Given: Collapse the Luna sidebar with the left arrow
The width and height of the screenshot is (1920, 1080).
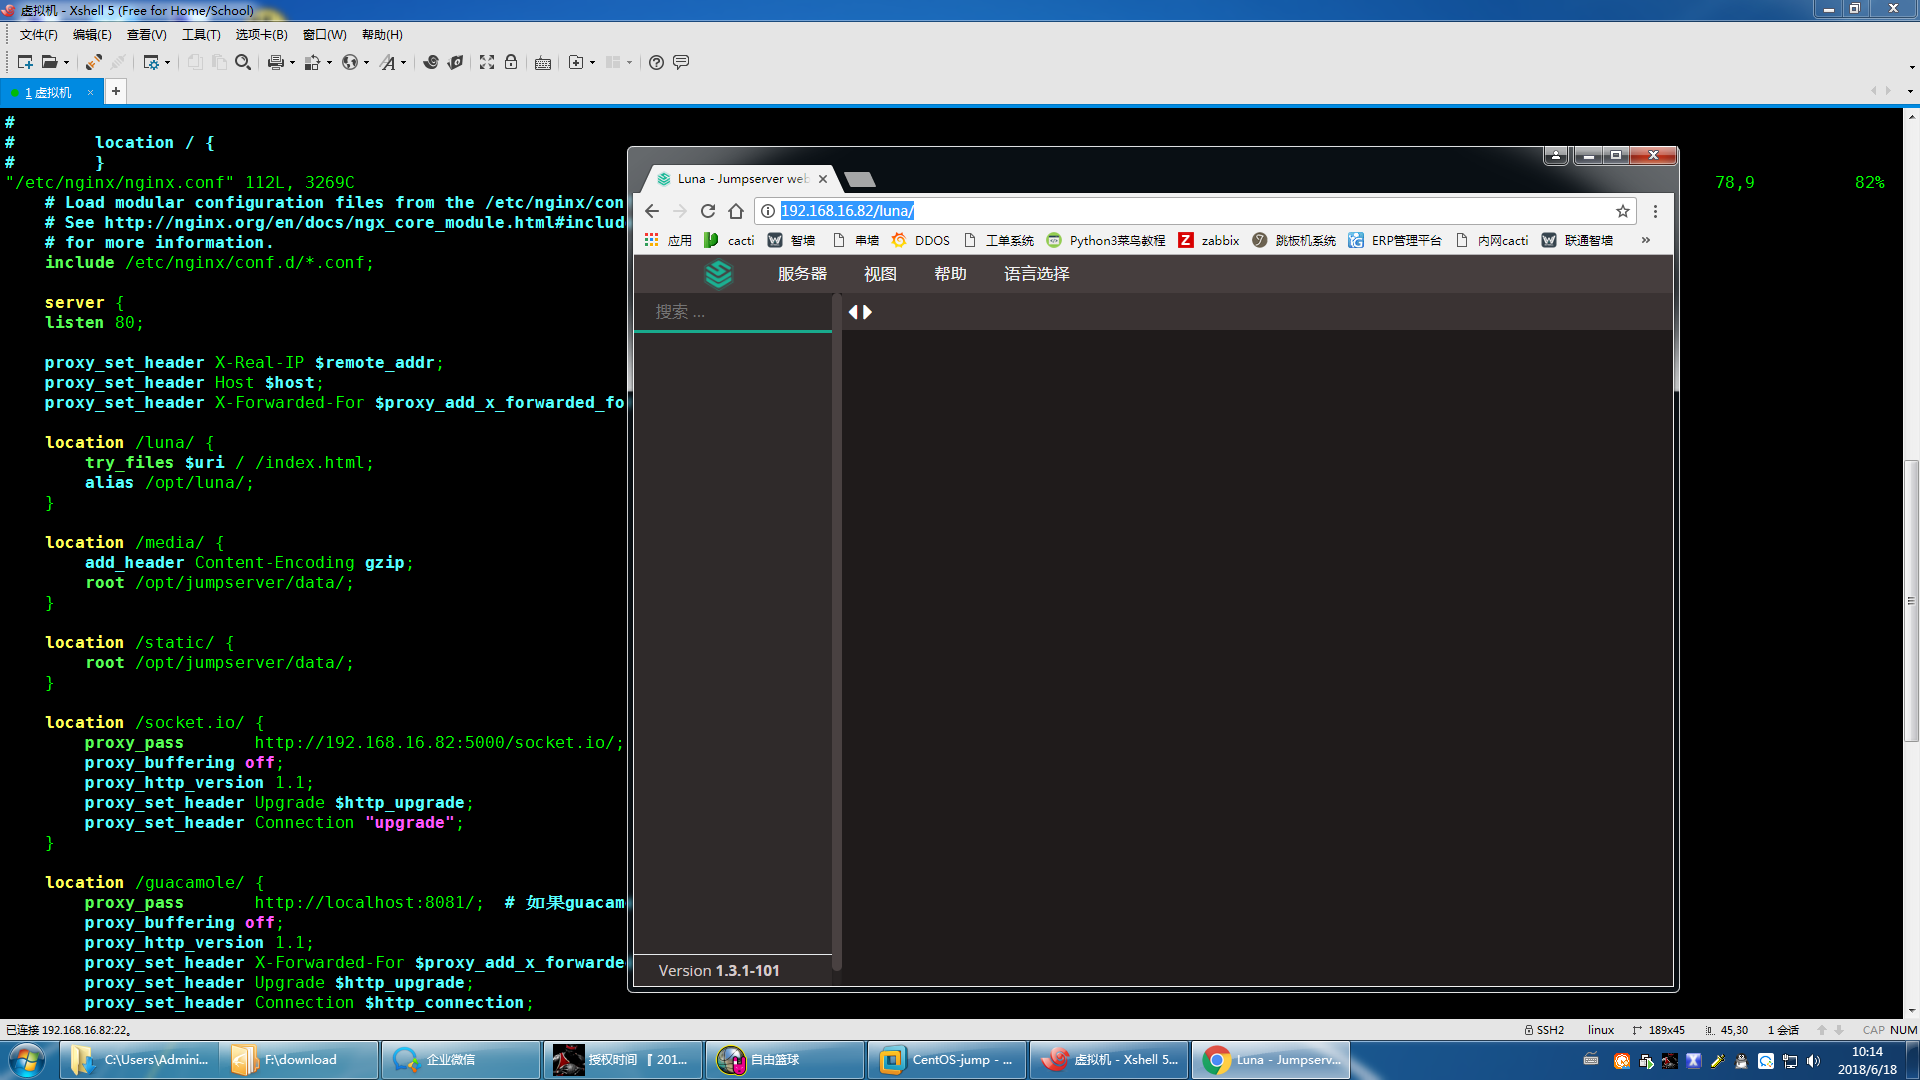Looking at the screenshot, I should (x=851, y=311).
